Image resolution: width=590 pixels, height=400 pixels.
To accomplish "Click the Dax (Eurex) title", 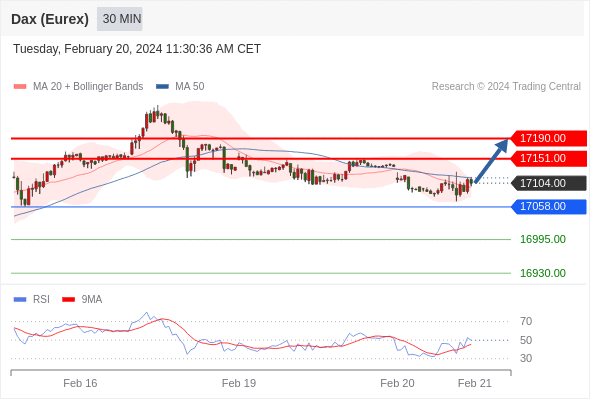I will [50, 19].
